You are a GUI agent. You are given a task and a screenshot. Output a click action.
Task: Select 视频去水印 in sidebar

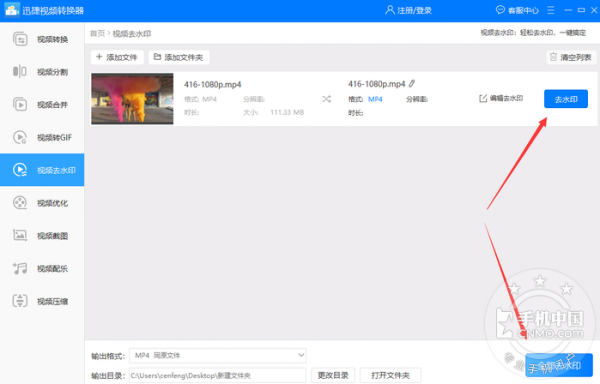[42, 170]
